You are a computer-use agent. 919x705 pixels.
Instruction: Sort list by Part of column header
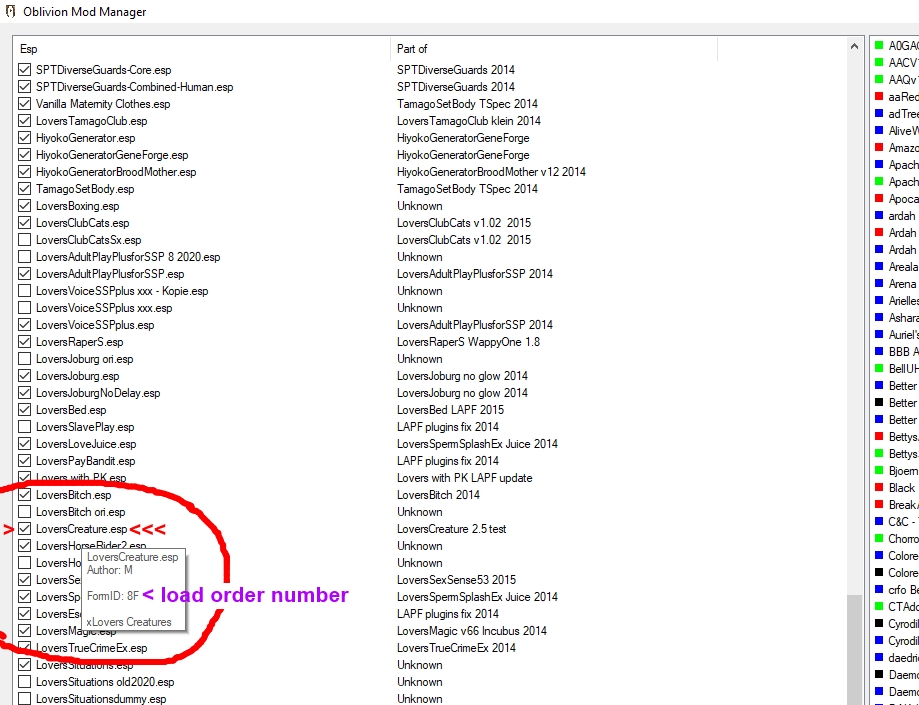coord(554,49)
